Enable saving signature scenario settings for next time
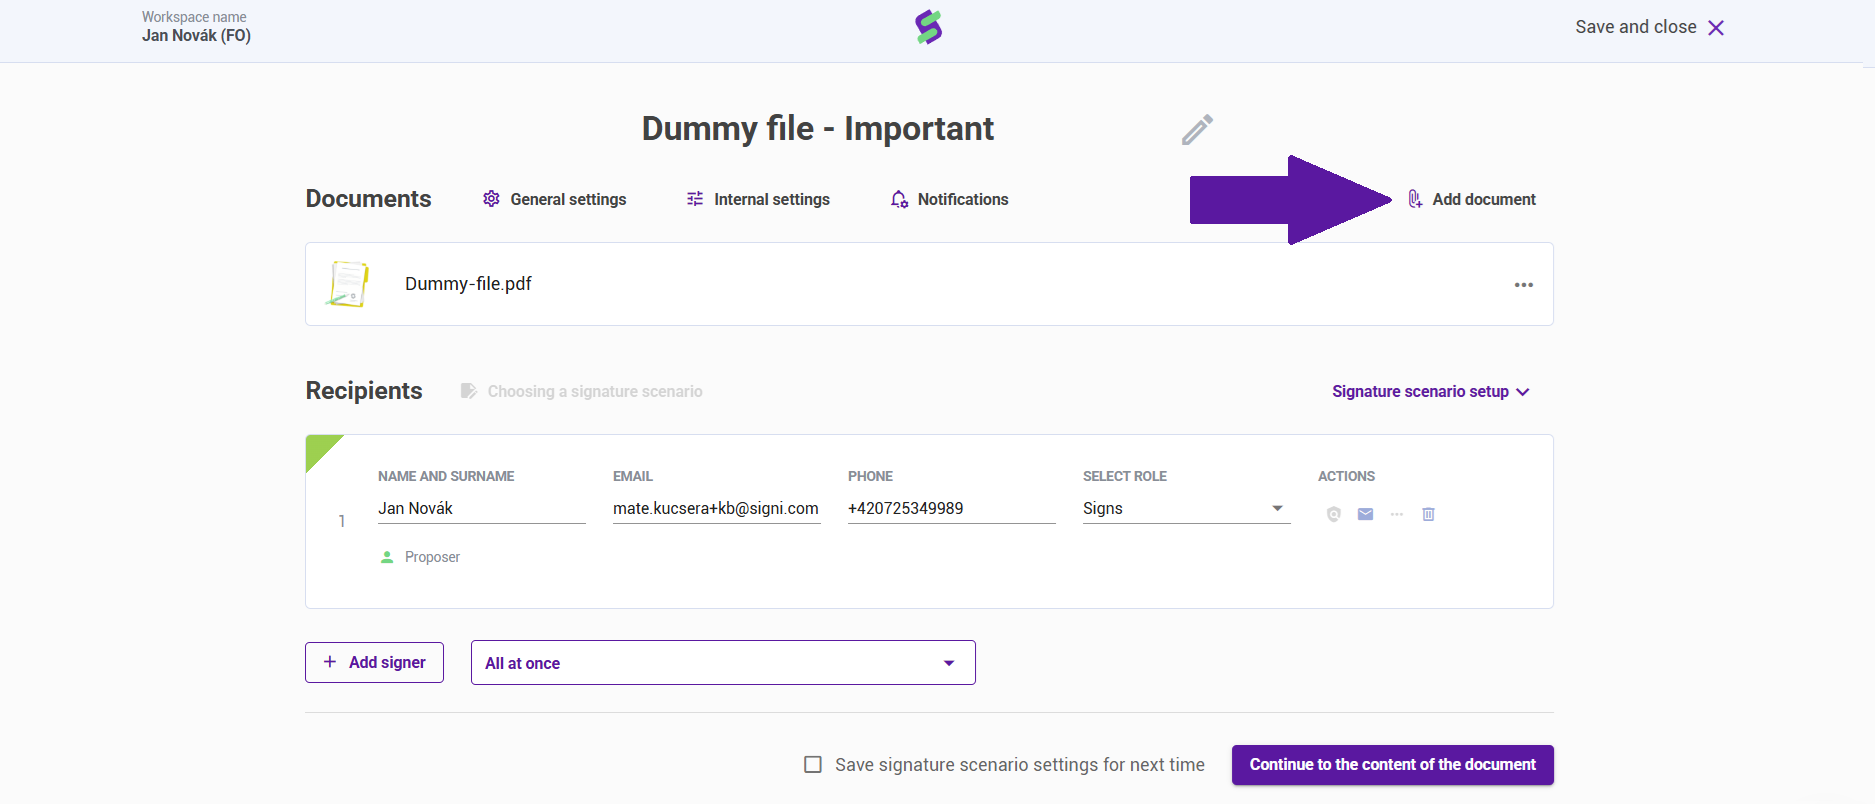 coord(813,765)
